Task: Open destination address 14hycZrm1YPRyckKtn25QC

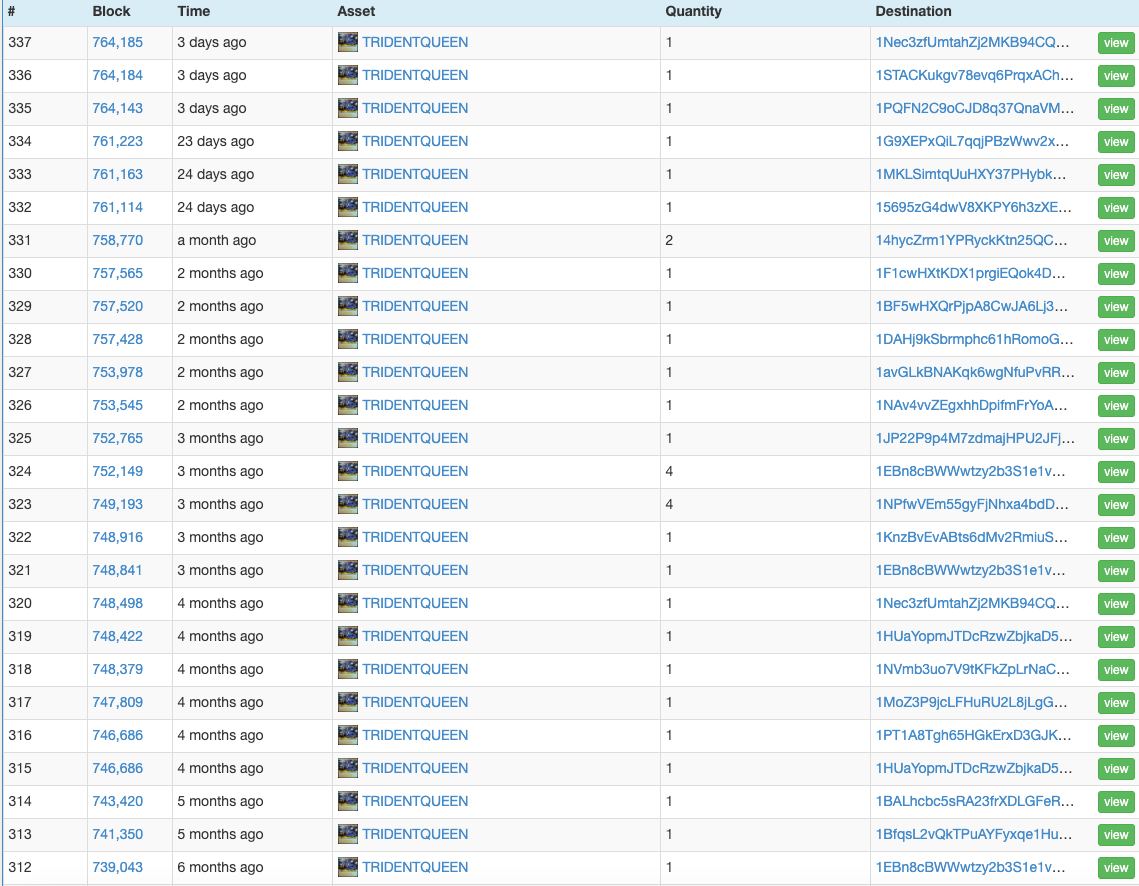Action: [971, 240]
